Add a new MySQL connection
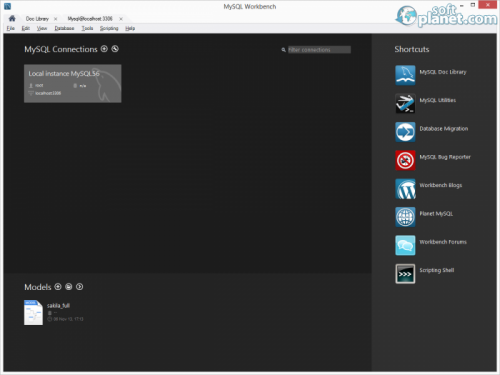This screenshot has width=500, height=375. tap(104, 49)
